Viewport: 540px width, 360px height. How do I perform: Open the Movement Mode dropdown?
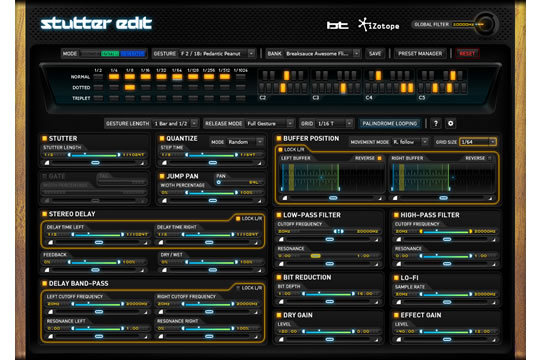(409, 142)
